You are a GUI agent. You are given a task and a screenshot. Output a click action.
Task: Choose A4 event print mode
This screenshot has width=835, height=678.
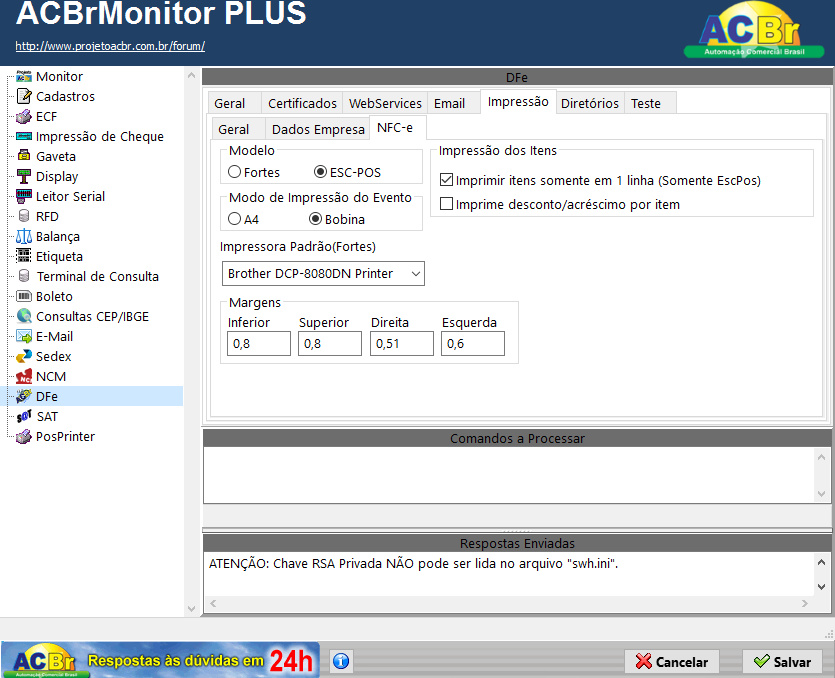tap(234, 219)
